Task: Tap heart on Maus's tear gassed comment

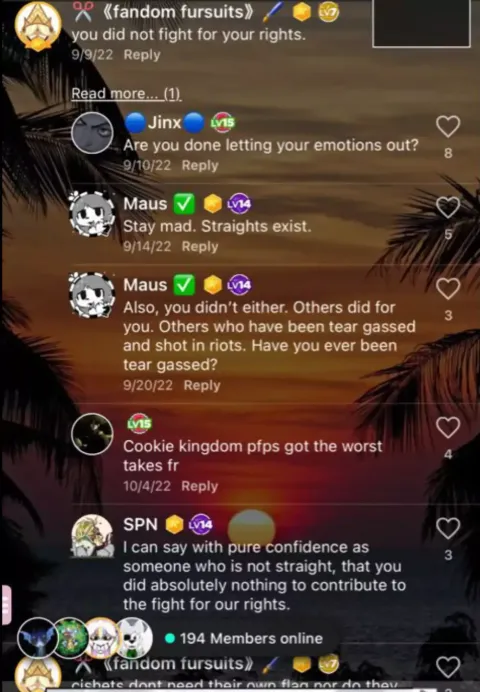Action: [448, 289]
